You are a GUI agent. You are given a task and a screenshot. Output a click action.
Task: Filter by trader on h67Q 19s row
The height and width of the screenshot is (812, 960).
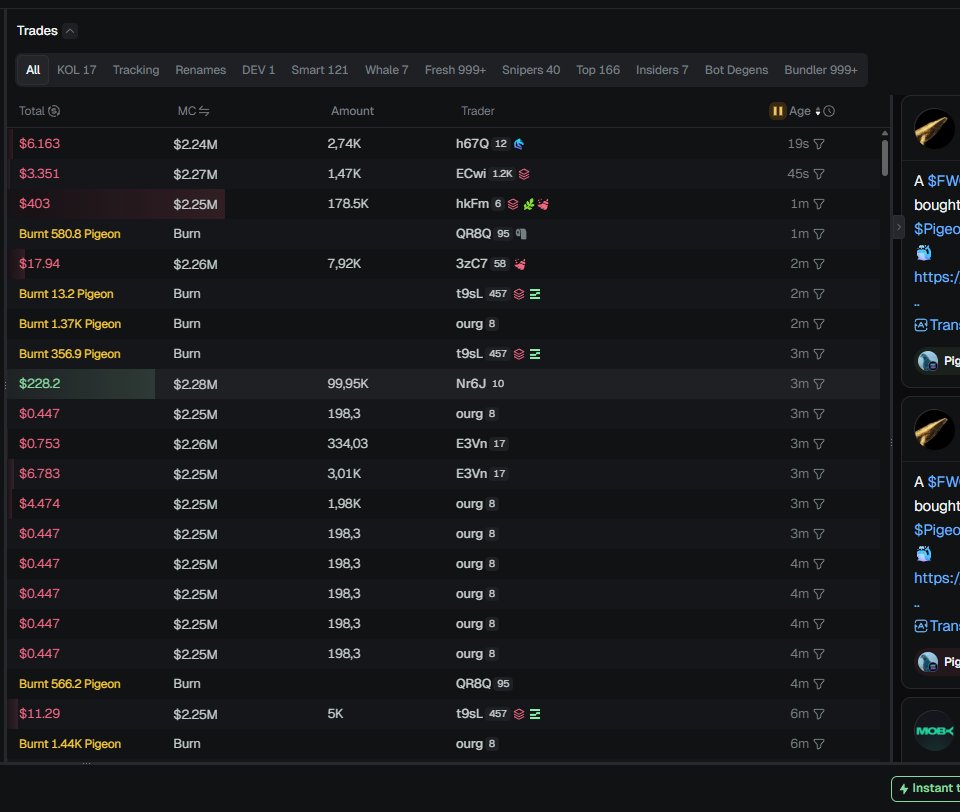819,144
